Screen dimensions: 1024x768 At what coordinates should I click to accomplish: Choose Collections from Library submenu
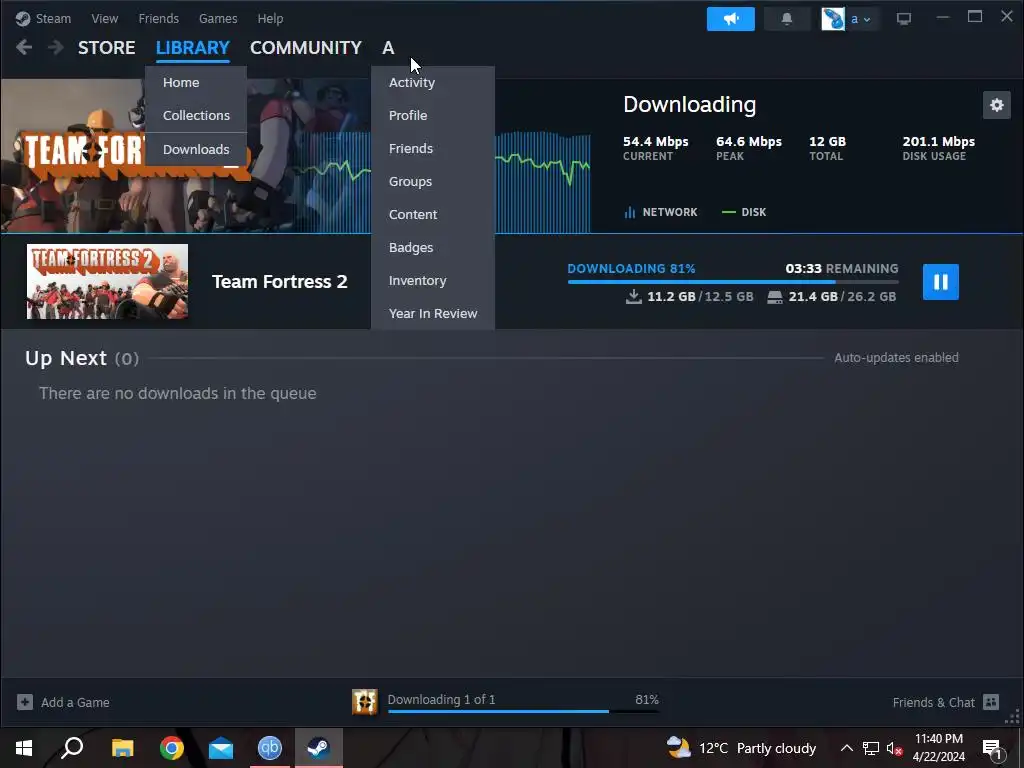pyautogui.click(x=195, y=116)
